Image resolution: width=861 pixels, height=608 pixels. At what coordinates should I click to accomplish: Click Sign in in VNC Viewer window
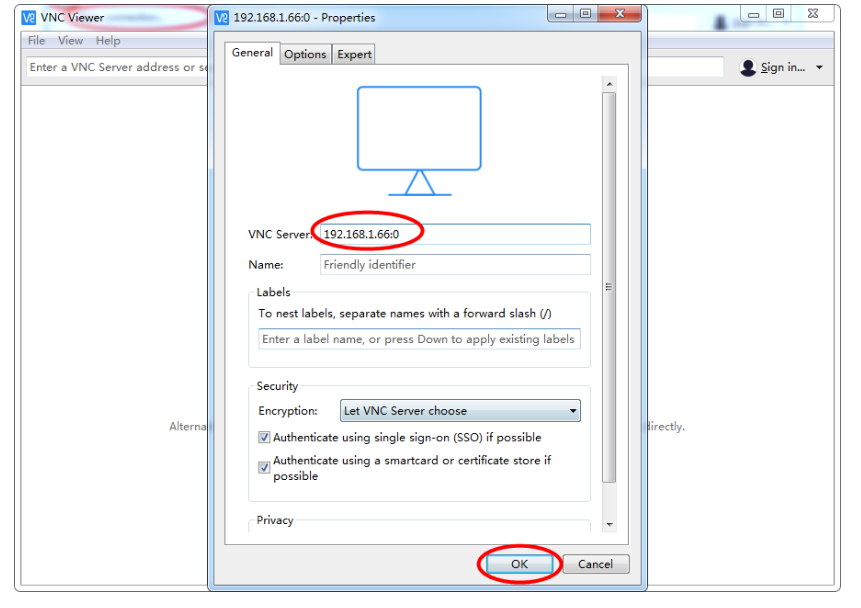click(x=782, y=67)
